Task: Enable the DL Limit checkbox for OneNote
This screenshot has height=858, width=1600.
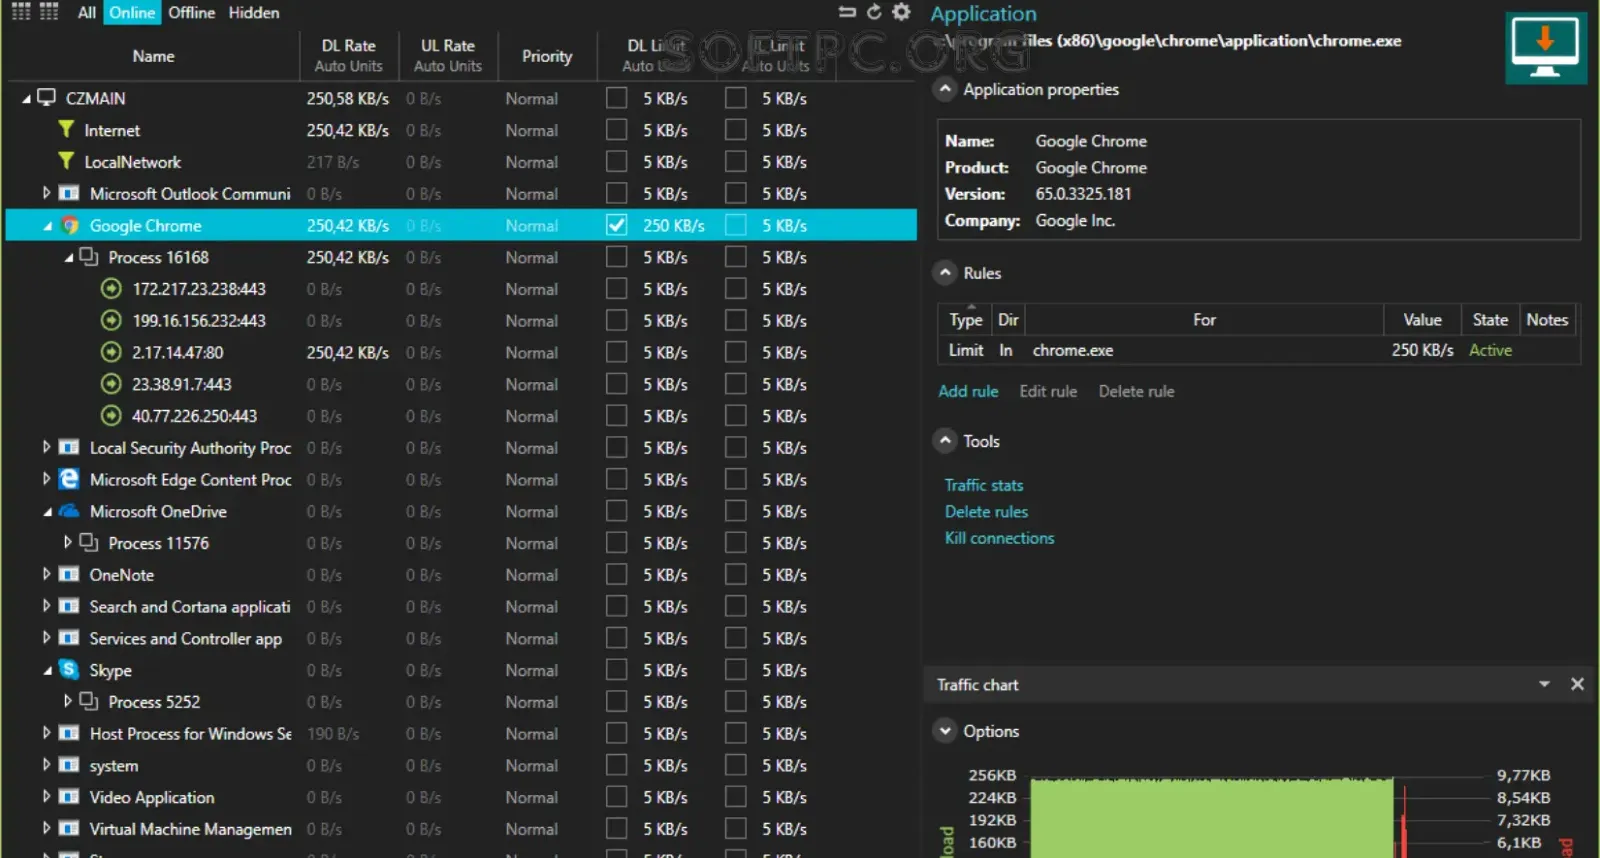Action: pyautogui.click(x=617, y=575)
